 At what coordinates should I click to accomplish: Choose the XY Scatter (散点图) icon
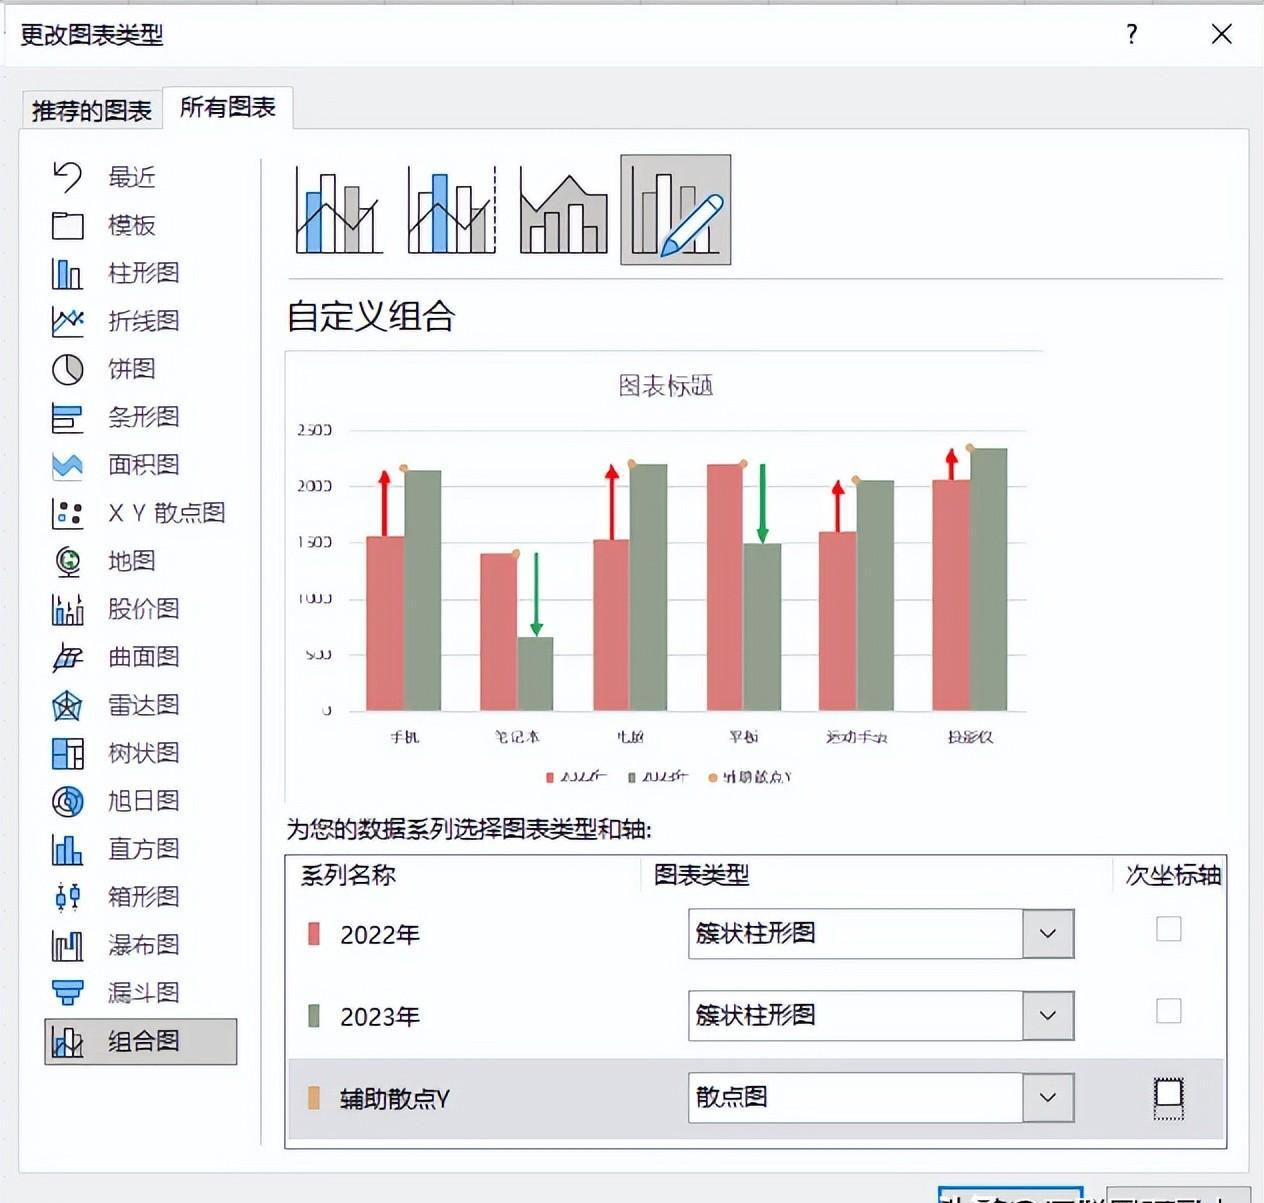pos(67,513)
